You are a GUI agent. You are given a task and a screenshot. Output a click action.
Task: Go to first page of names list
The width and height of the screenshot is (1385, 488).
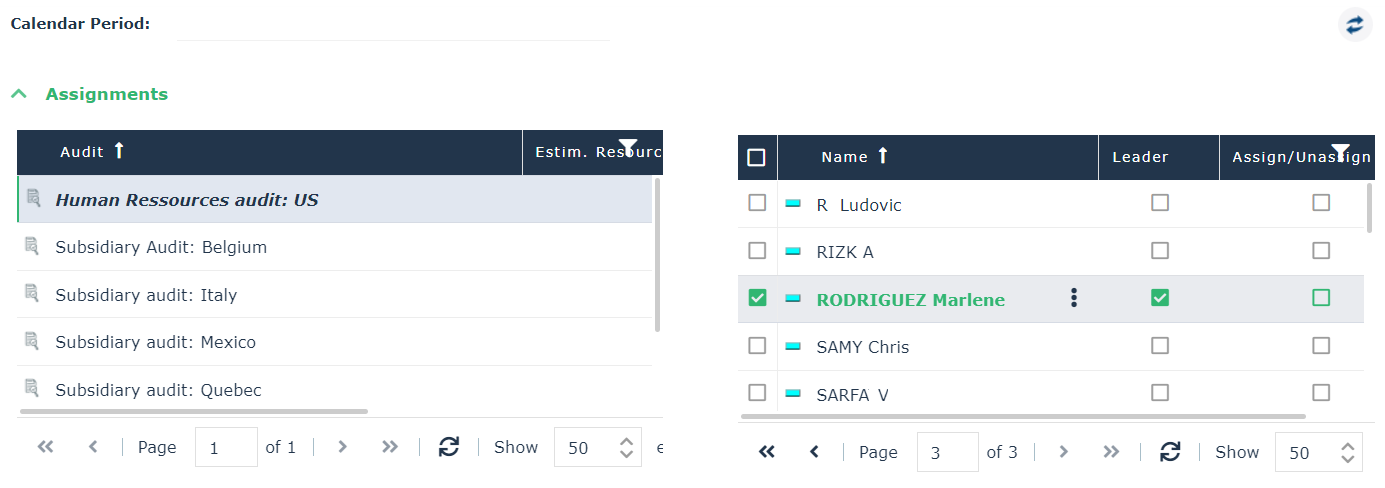pyautogui.click(x=767, y=452)
